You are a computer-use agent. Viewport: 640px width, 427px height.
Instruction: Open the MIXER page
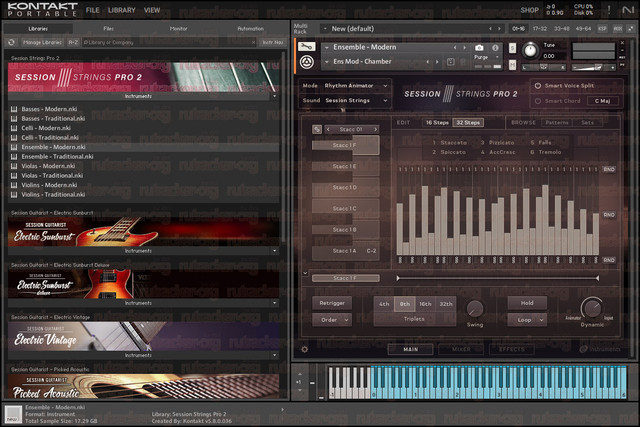click(461, 349)
